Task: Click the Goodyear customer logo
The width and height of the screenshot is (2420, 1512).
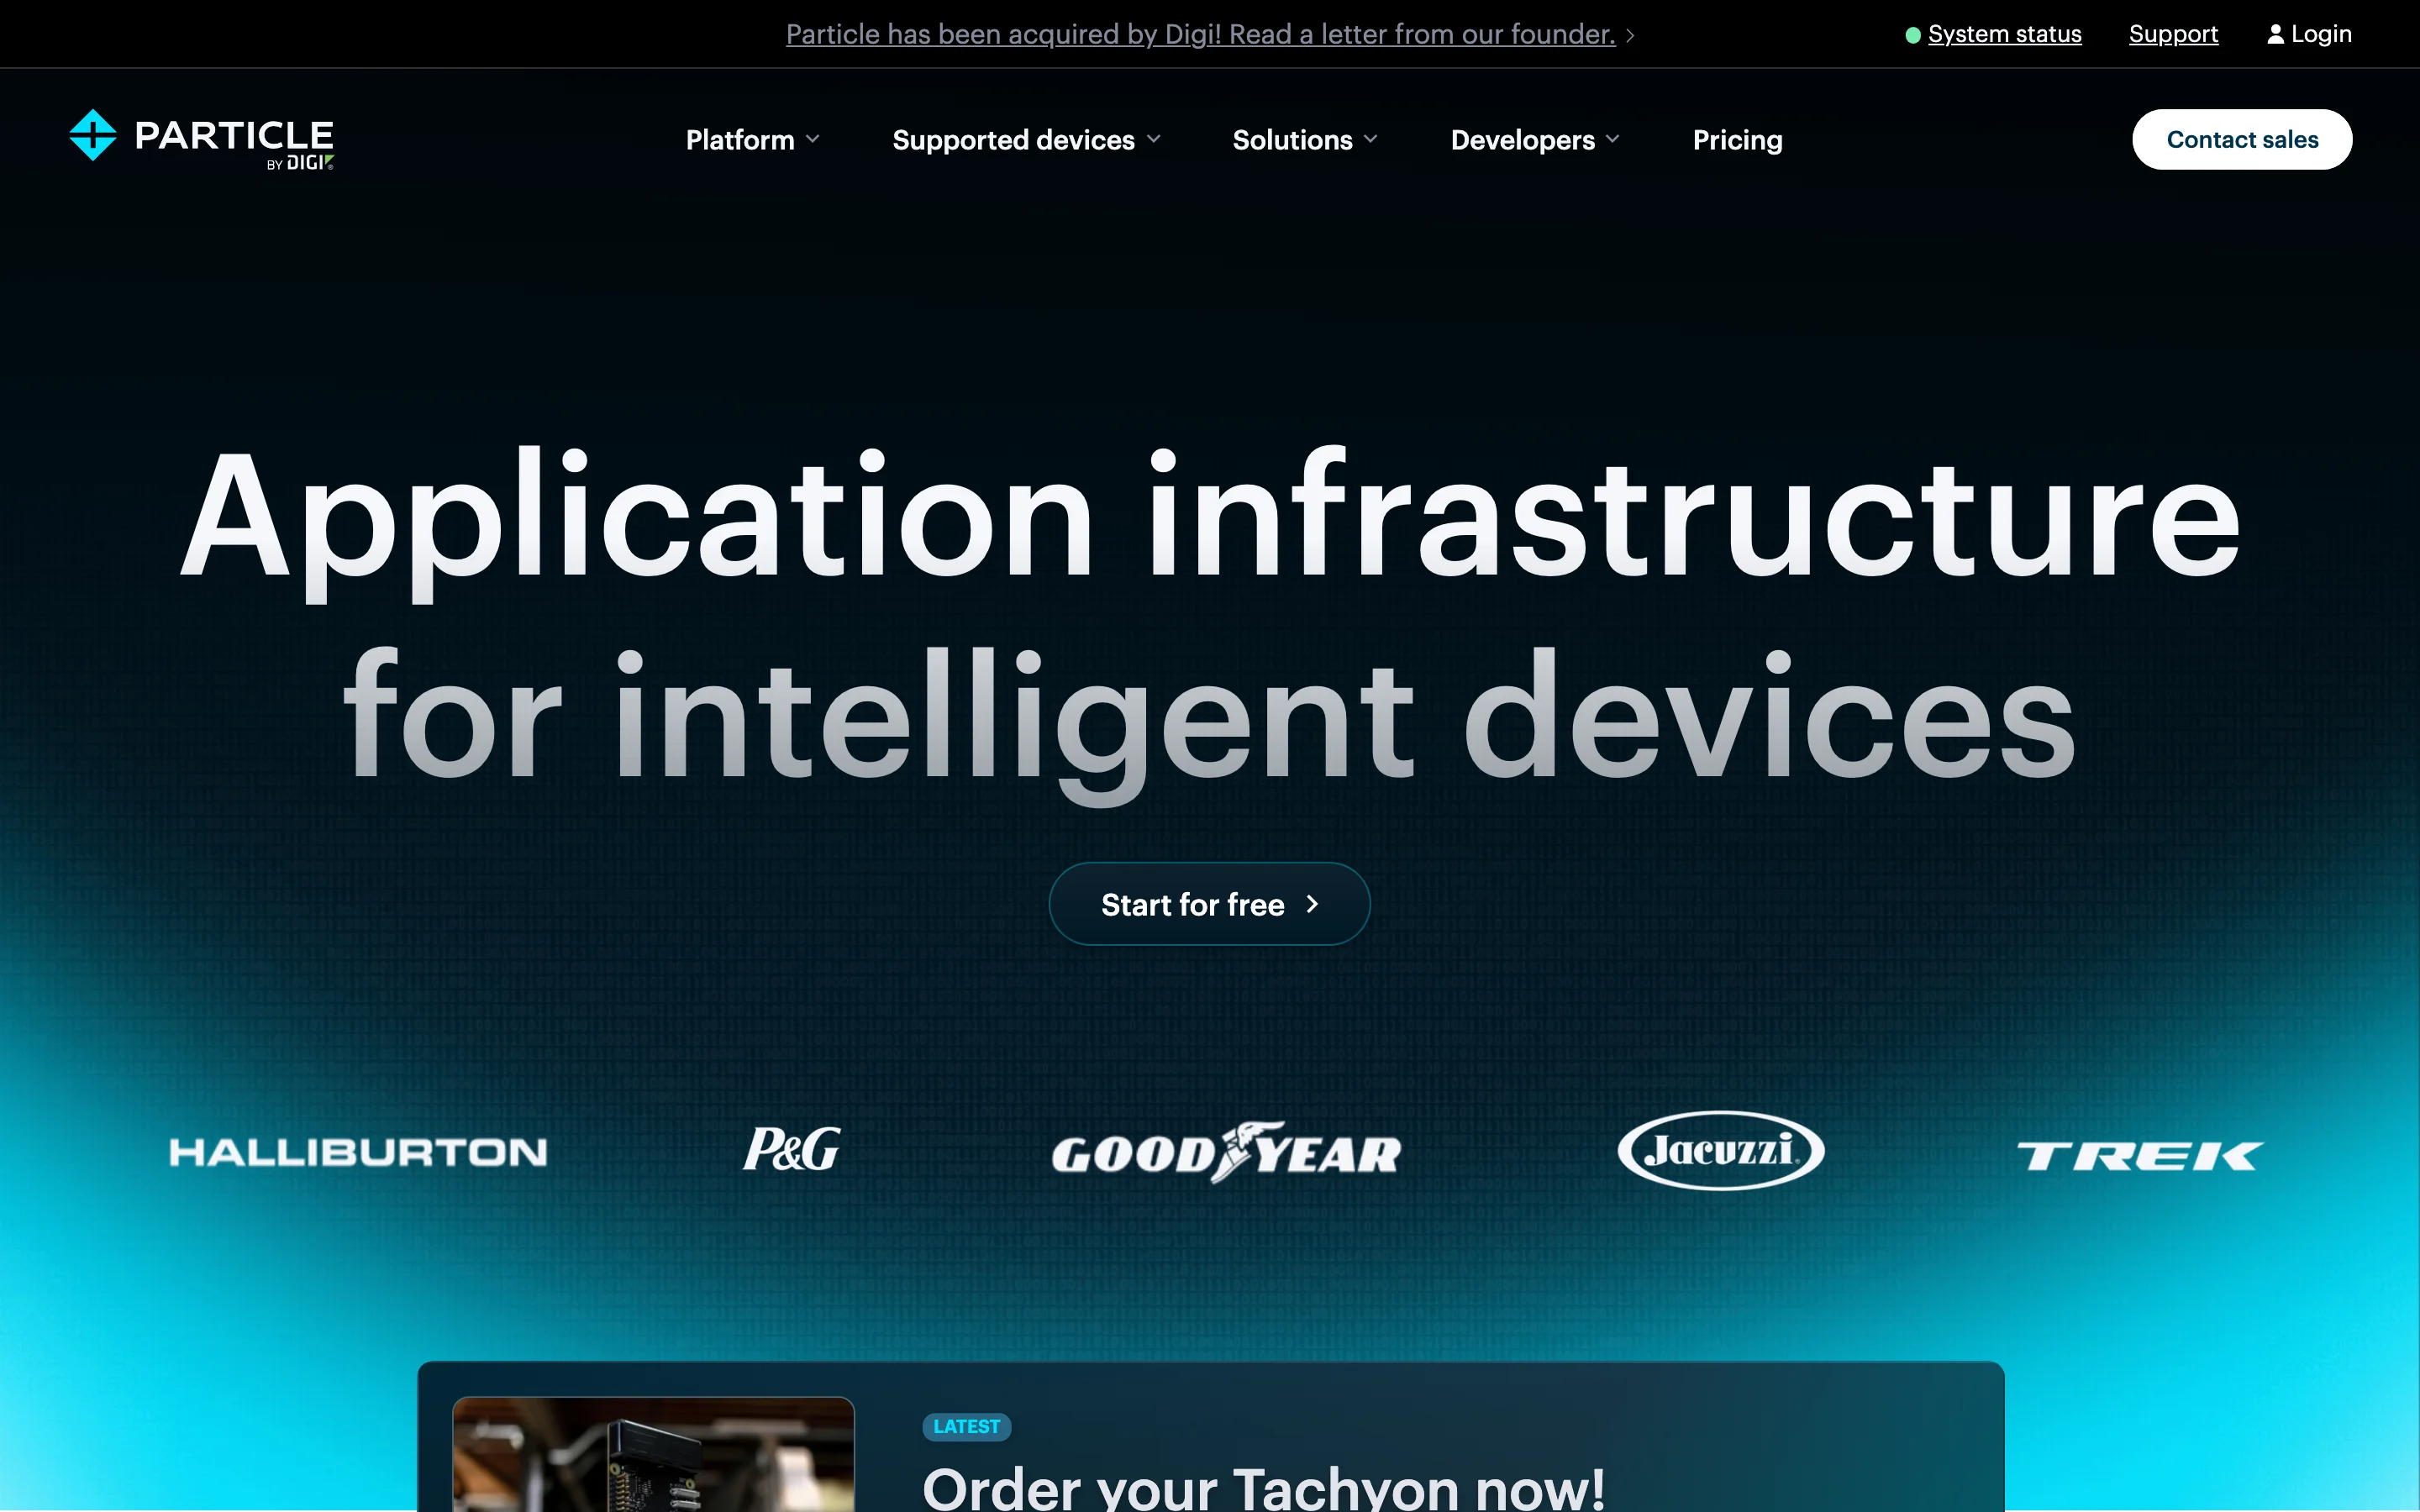Action: [1226, 1153]
